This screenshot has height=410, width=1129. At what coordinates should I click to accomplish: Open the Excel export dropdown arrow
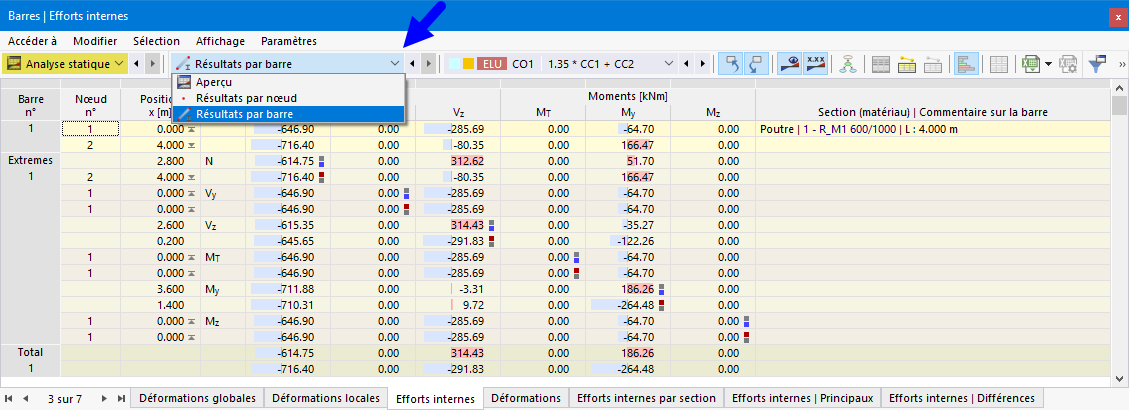click(1048, 63)
